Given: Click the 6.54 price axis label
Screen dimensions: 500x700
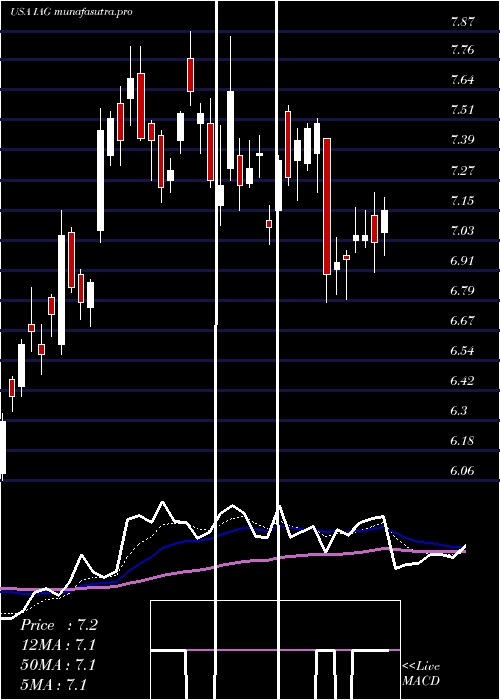Looking at the screenshot, I should tap(462, 350).
